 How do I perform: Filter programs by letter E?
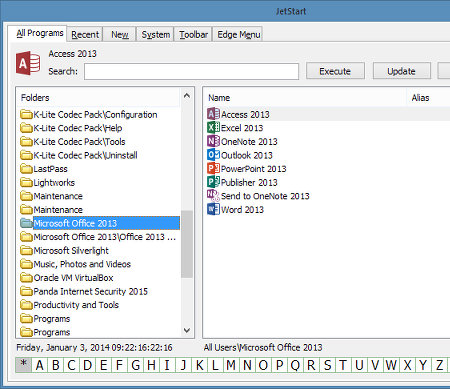point(103,365)
